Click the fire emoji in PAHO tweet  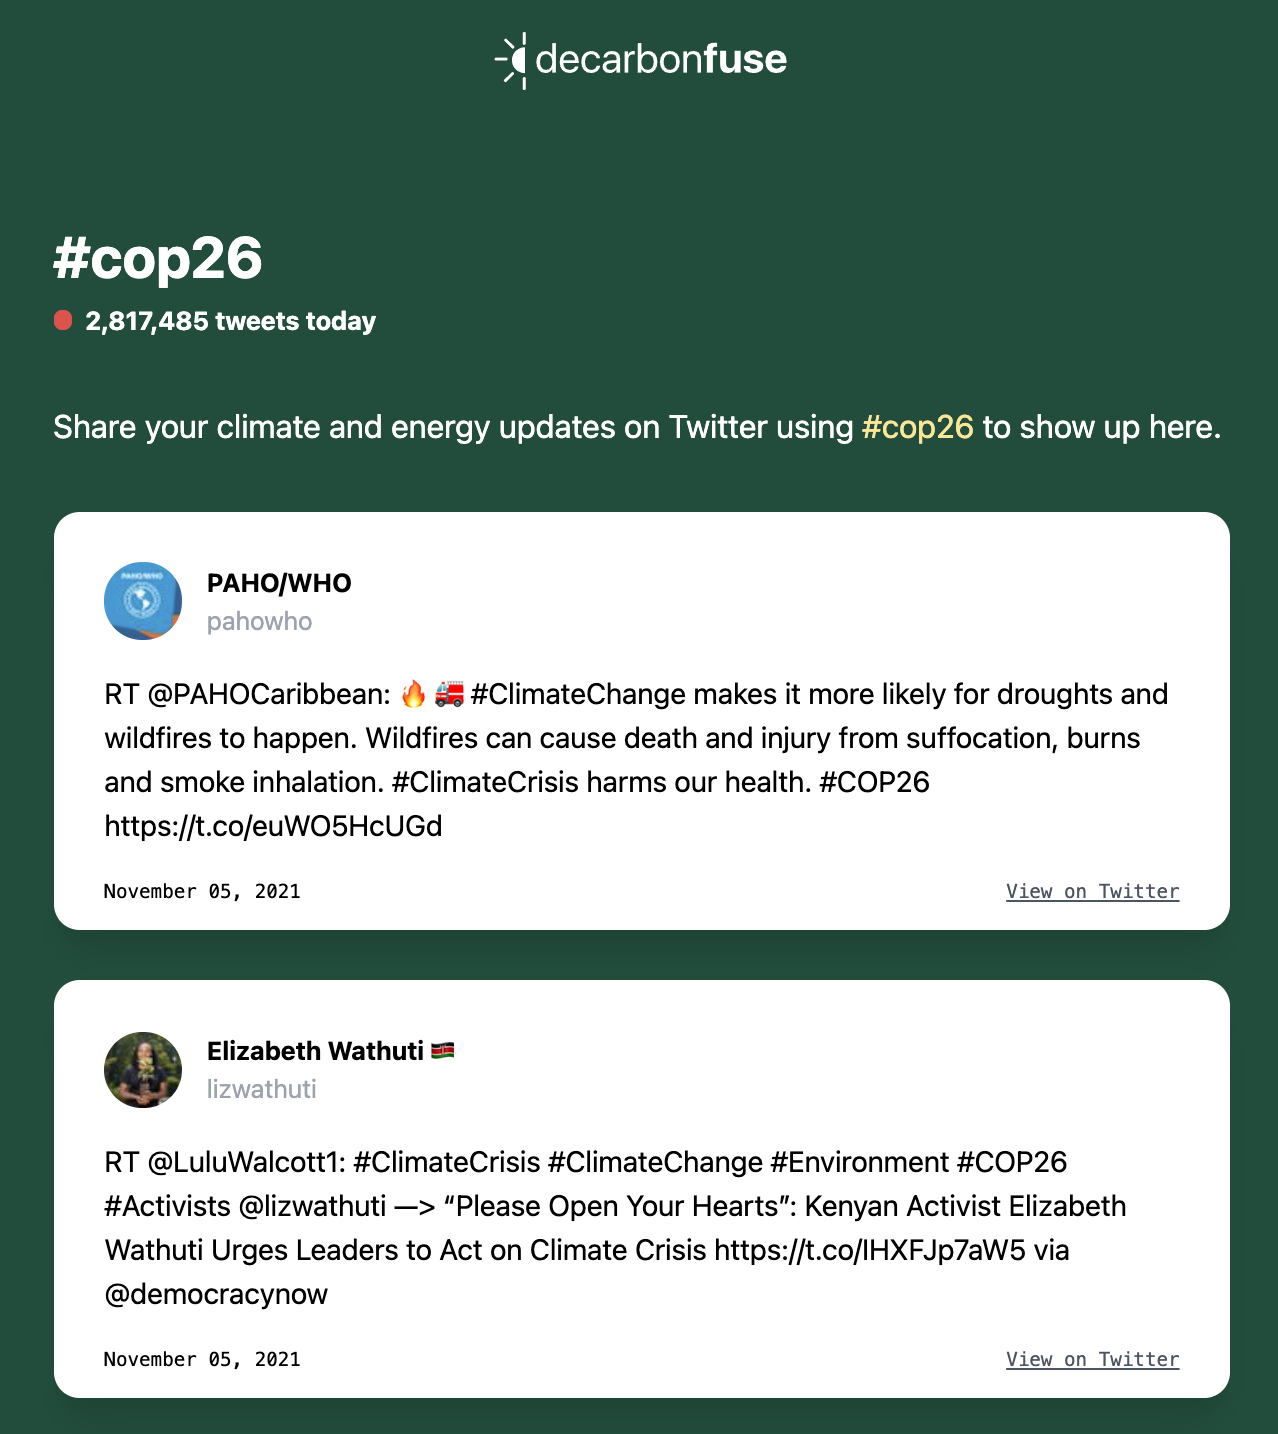pos(413,694)
